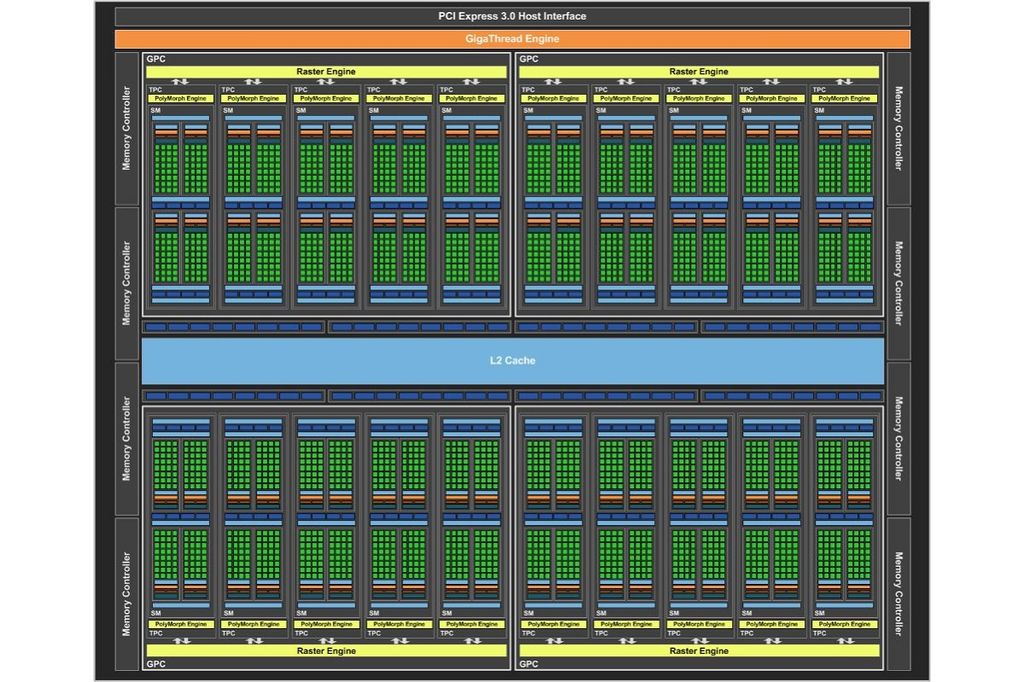Switch to the top-right GPC tab
Screen dimensions: 1024x682
(525, 58)
